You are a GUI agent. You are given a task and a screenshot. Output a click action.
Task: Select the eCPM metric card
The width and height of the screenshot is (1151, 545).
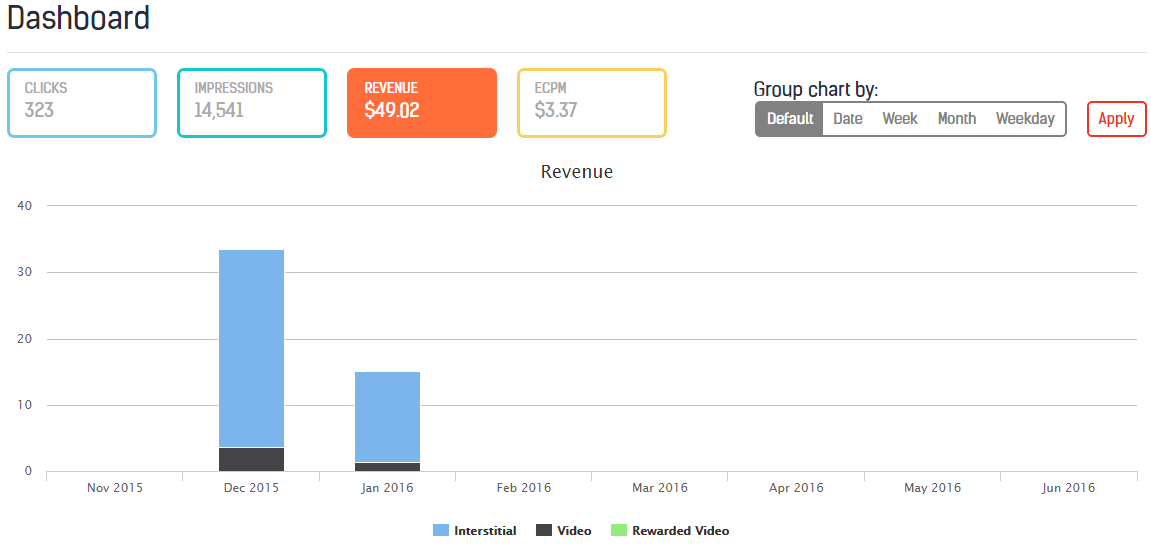(592, 103)
